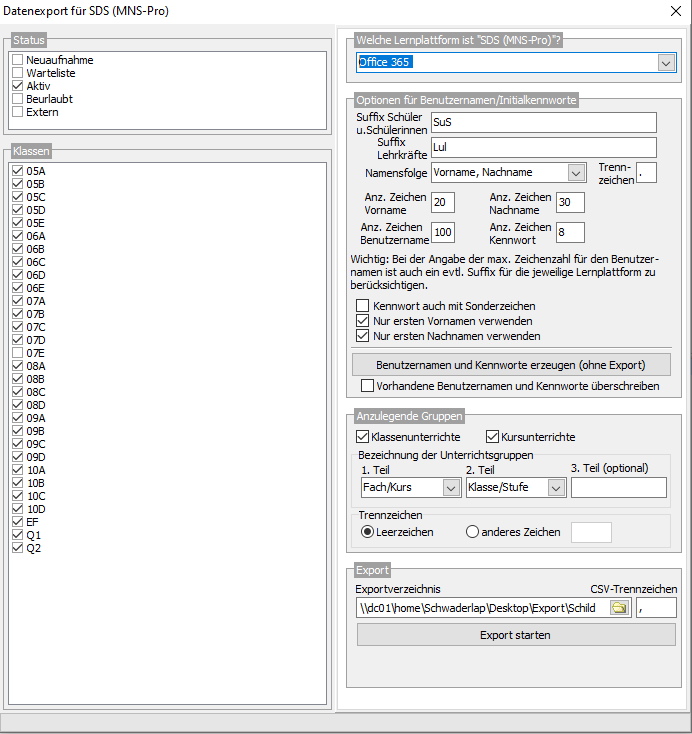Viewport: 692px width, 734px height.
Task: Click Benutzernamen und Kennworte erzeugen button
Action: 510,364
